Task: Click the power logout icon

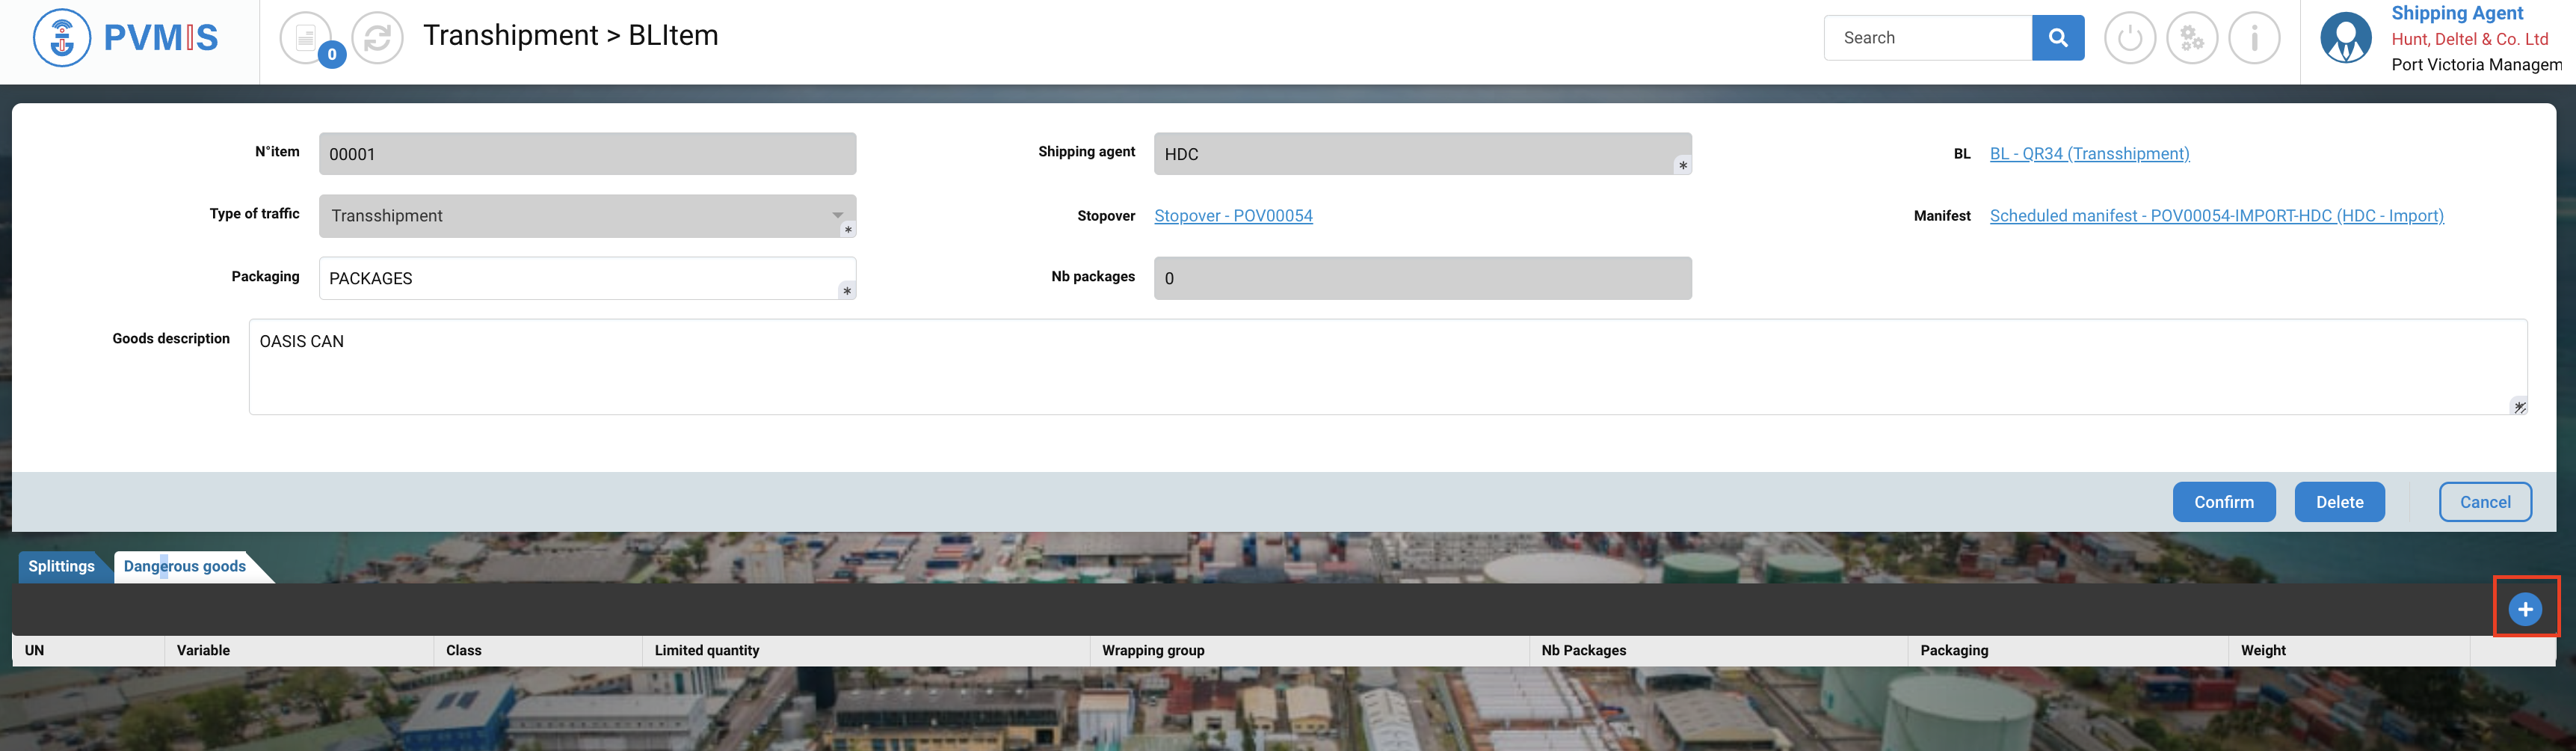Action: click(2129, 38)
